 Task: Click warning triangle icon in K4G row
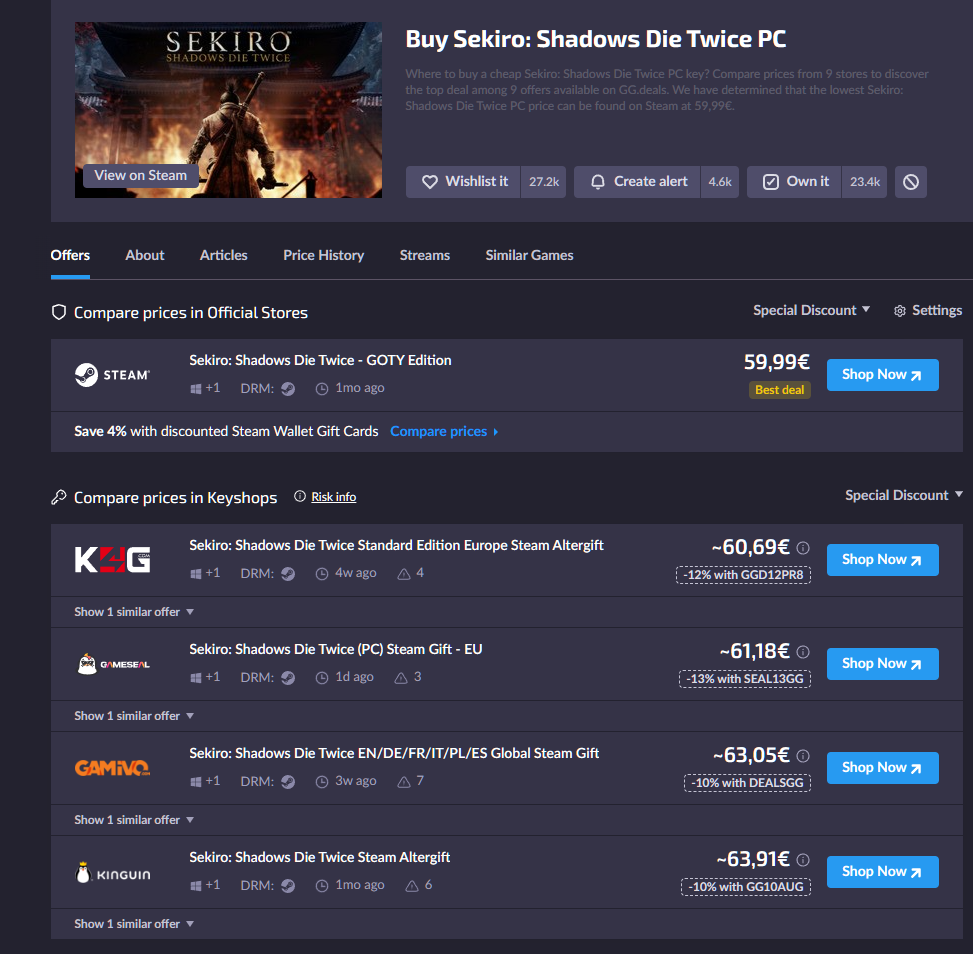(x=404, y=574)
